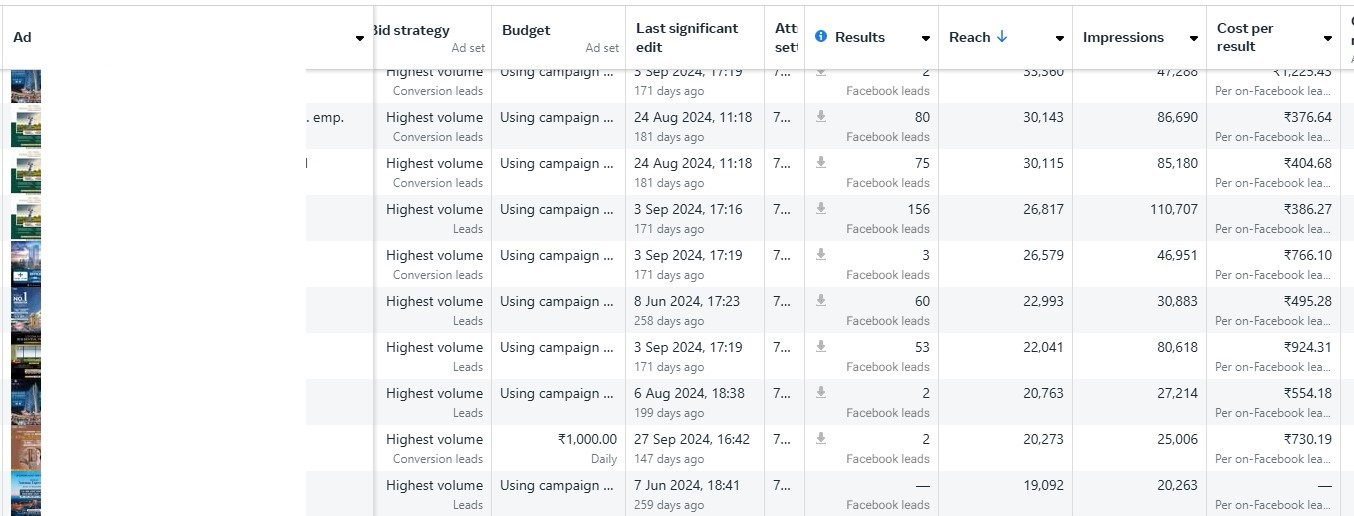This screenshot has height=516, width=1354.
Task: Open the Results column dropdown menu
Action: tap(926, 38)
